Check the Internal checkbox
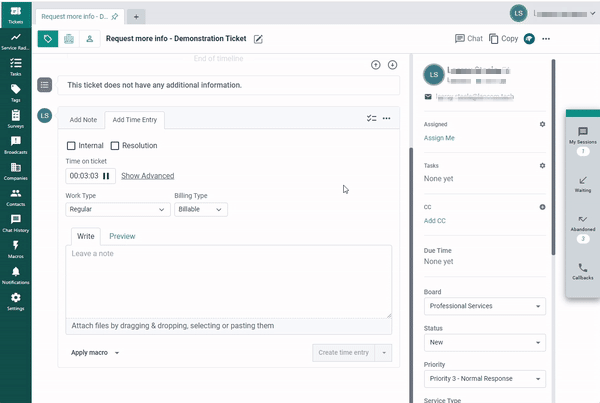 (71, 145)
